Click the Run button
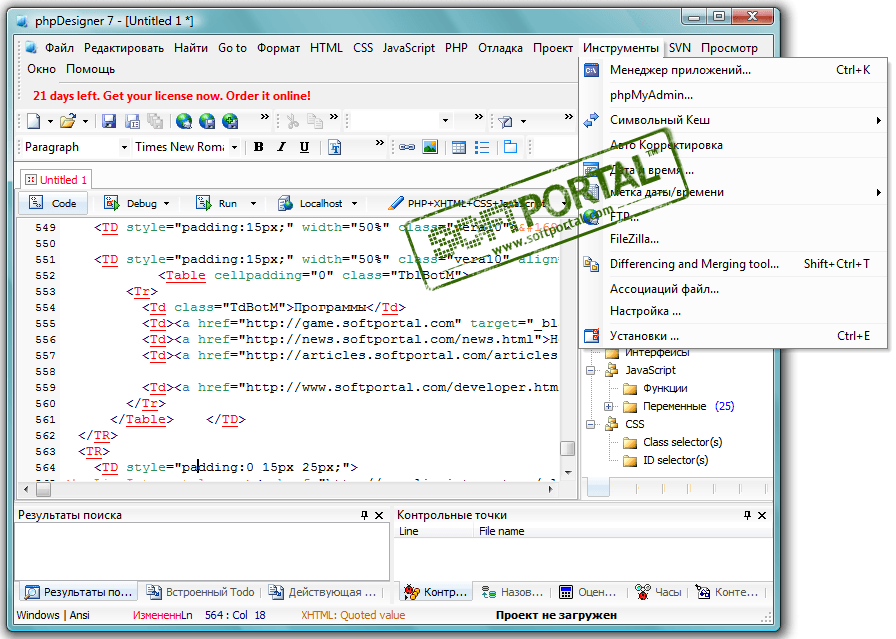The image size is (896, 639). 217,203
